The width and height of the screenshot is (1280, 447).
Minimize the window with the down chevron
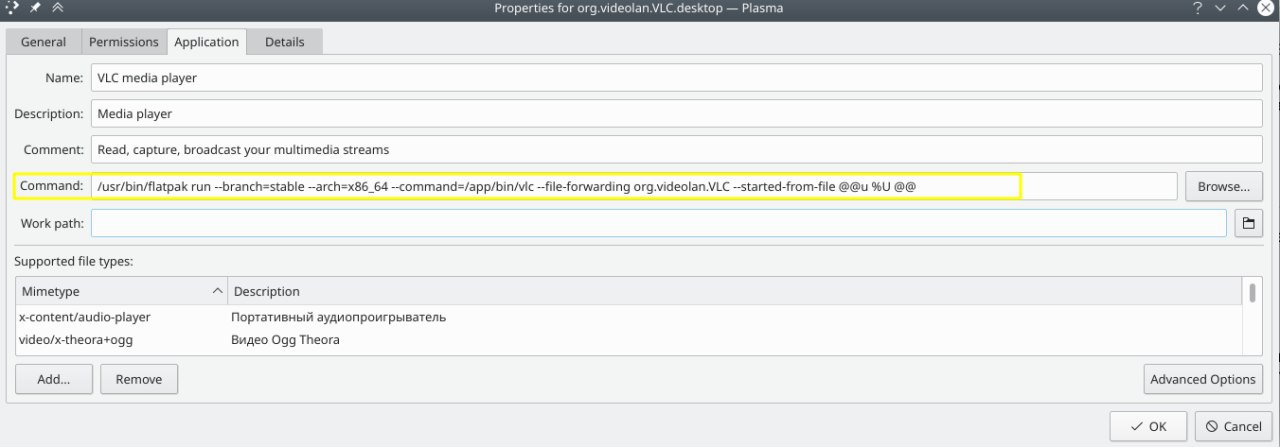[x=1221, y=8]
